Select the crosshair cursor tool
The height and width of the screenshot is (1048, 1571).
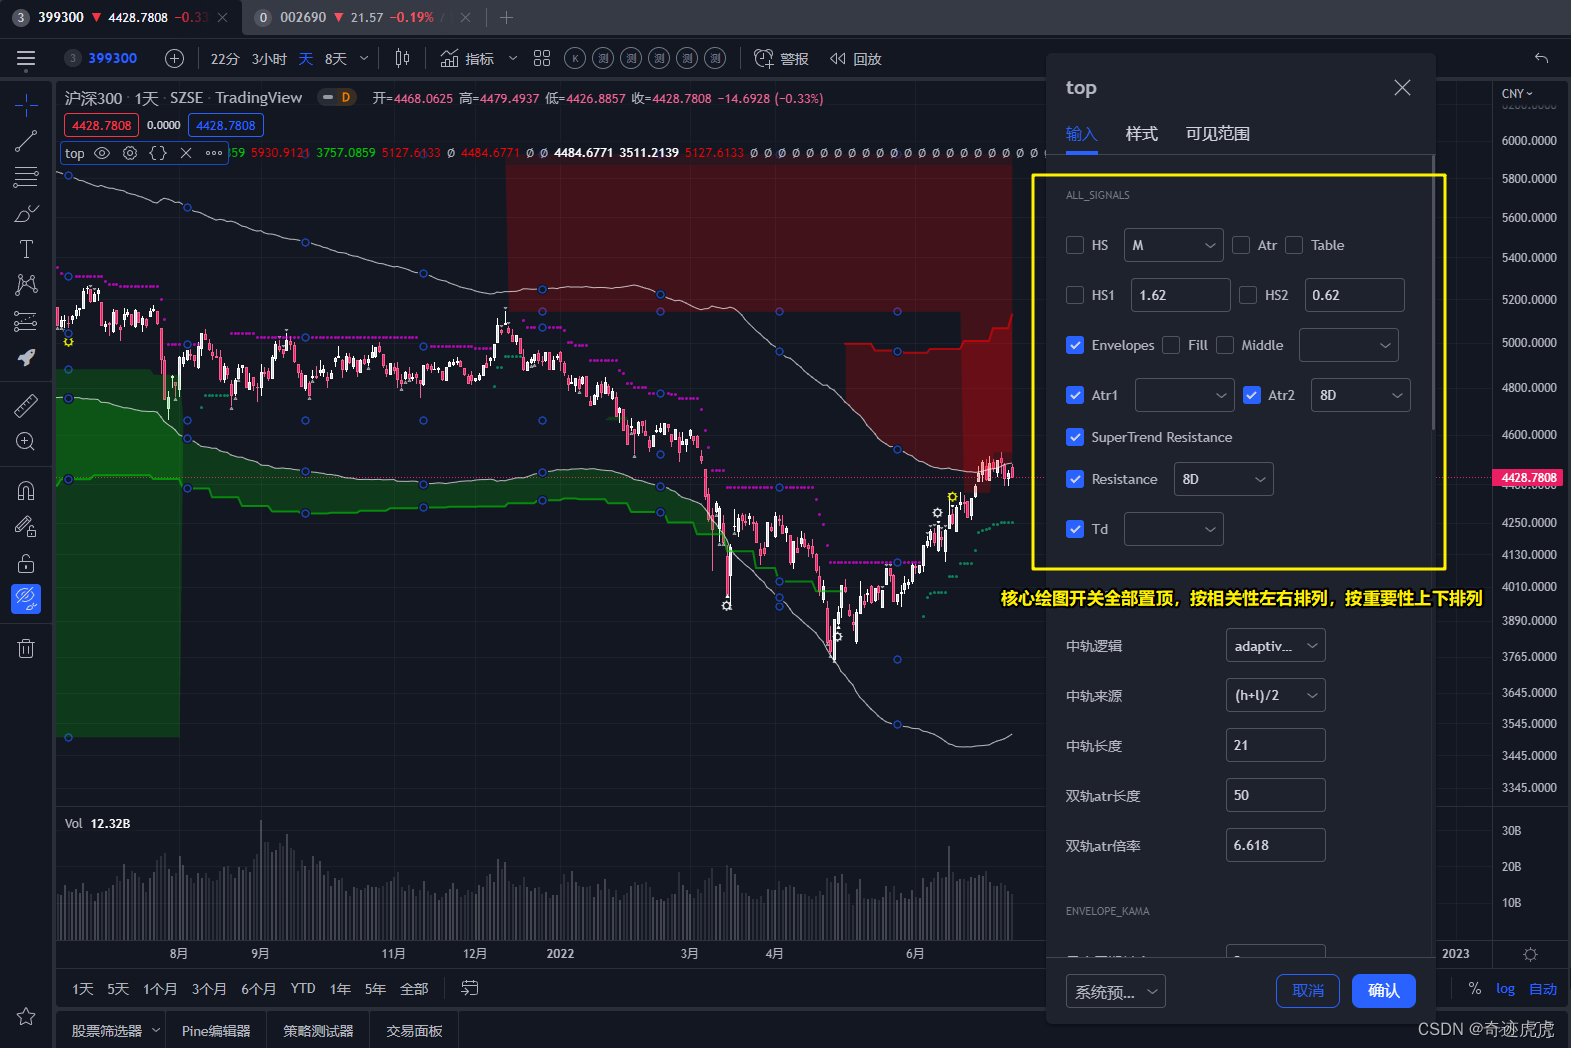pos(26,104)
